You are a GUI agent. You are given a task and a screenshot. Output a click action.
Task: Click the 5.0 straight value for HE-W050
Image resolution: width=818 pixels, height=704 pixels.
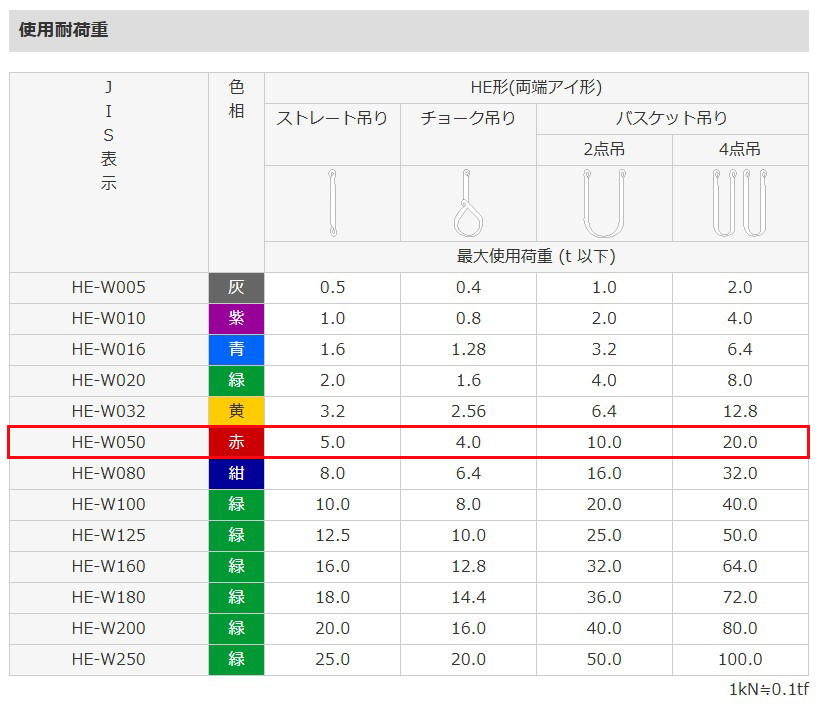coord(332,443)
